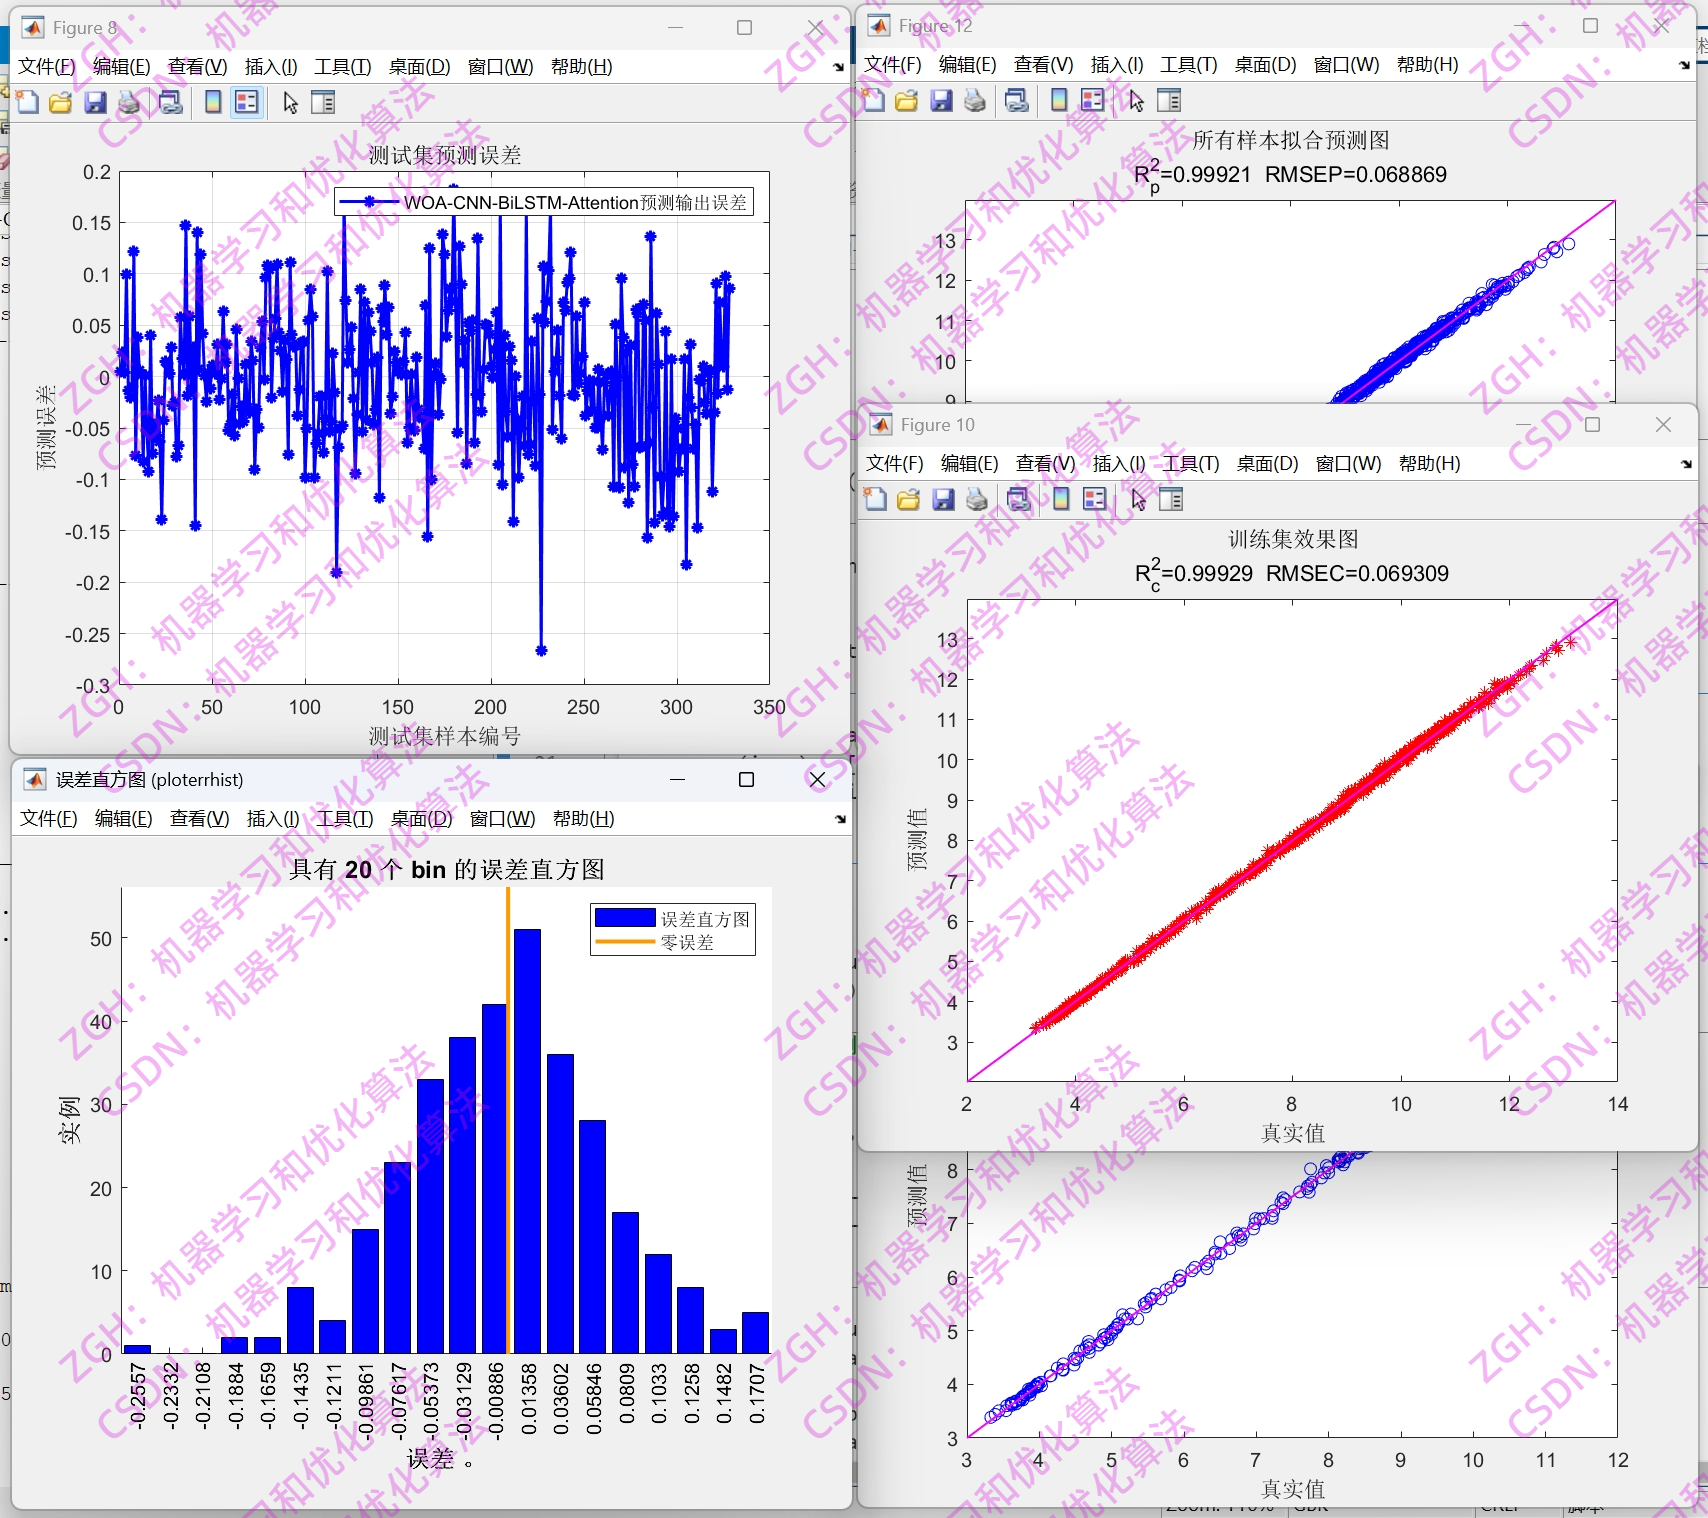The height and width of the screenshot is (1518, 1708).
Task: Toggle Edit Plot pointer in Figure 8 toolbar
Action: click(290, 102)
